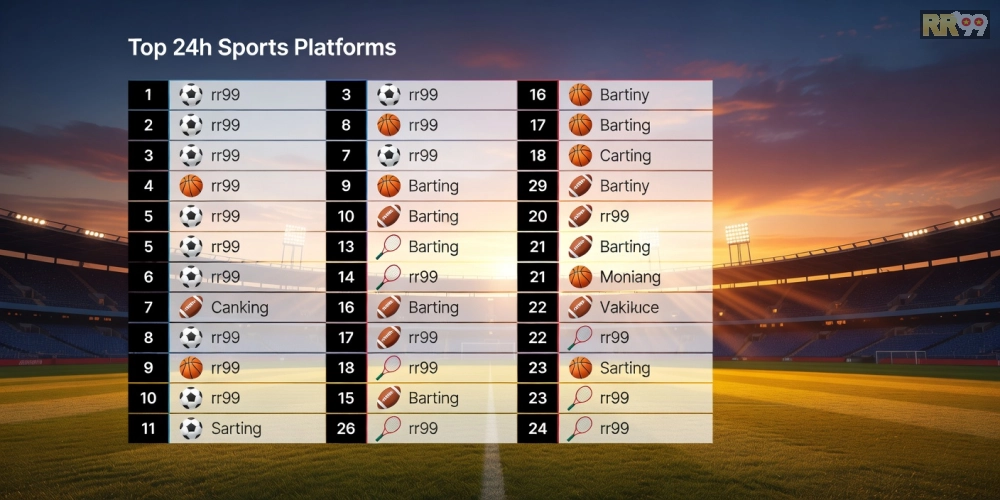Select the soccer ball icon in rank 11 row
Image resolution: width=1000 pixels, height=500 pixels.
tap(190, 429)
